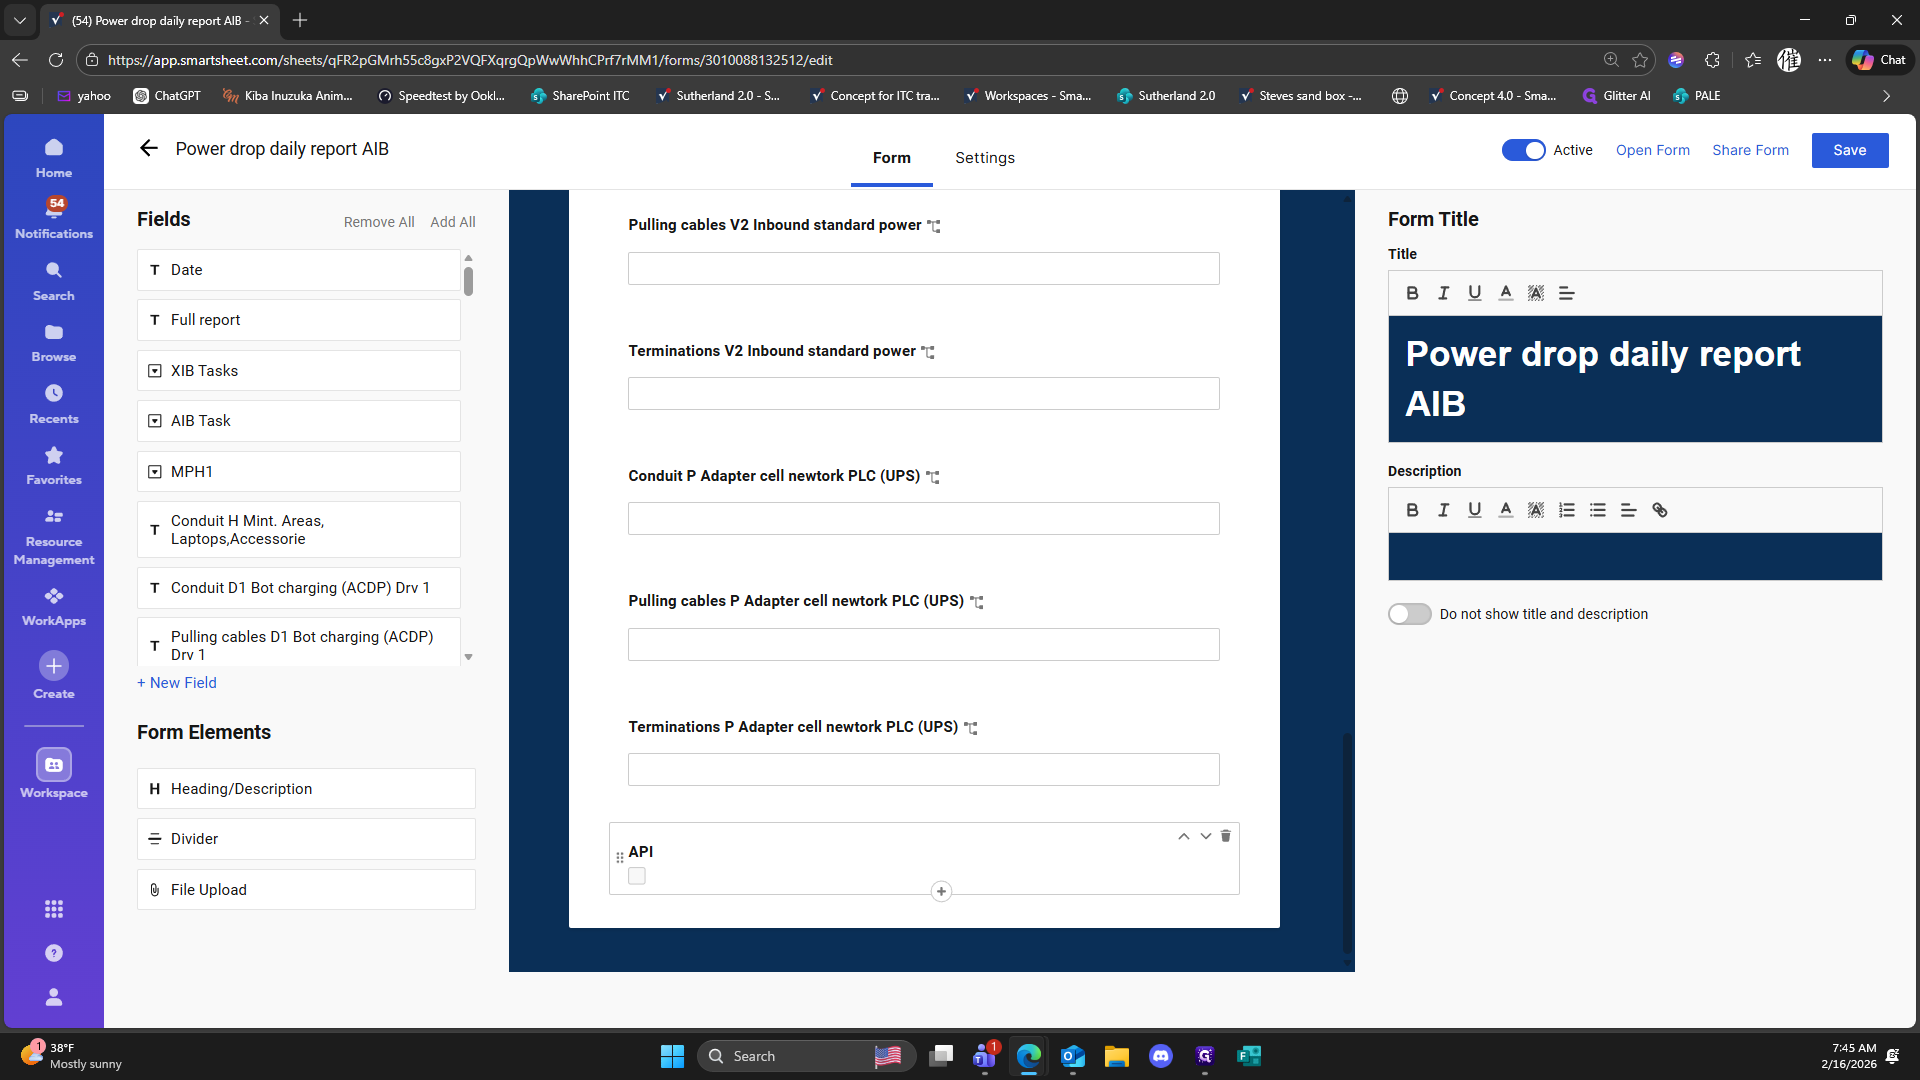
Task: Select the Form tab
Action: click(891, 158)
